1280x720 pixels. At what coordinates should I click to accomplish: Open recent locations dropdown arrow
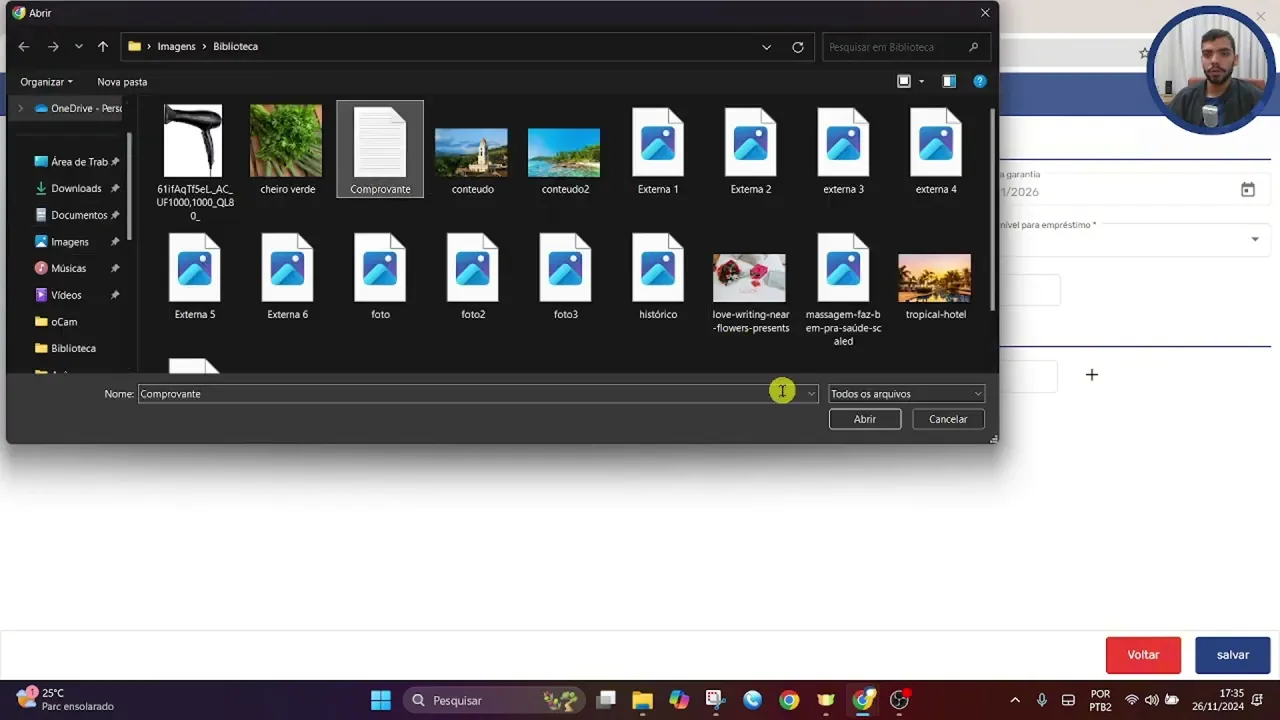point(79,47)
